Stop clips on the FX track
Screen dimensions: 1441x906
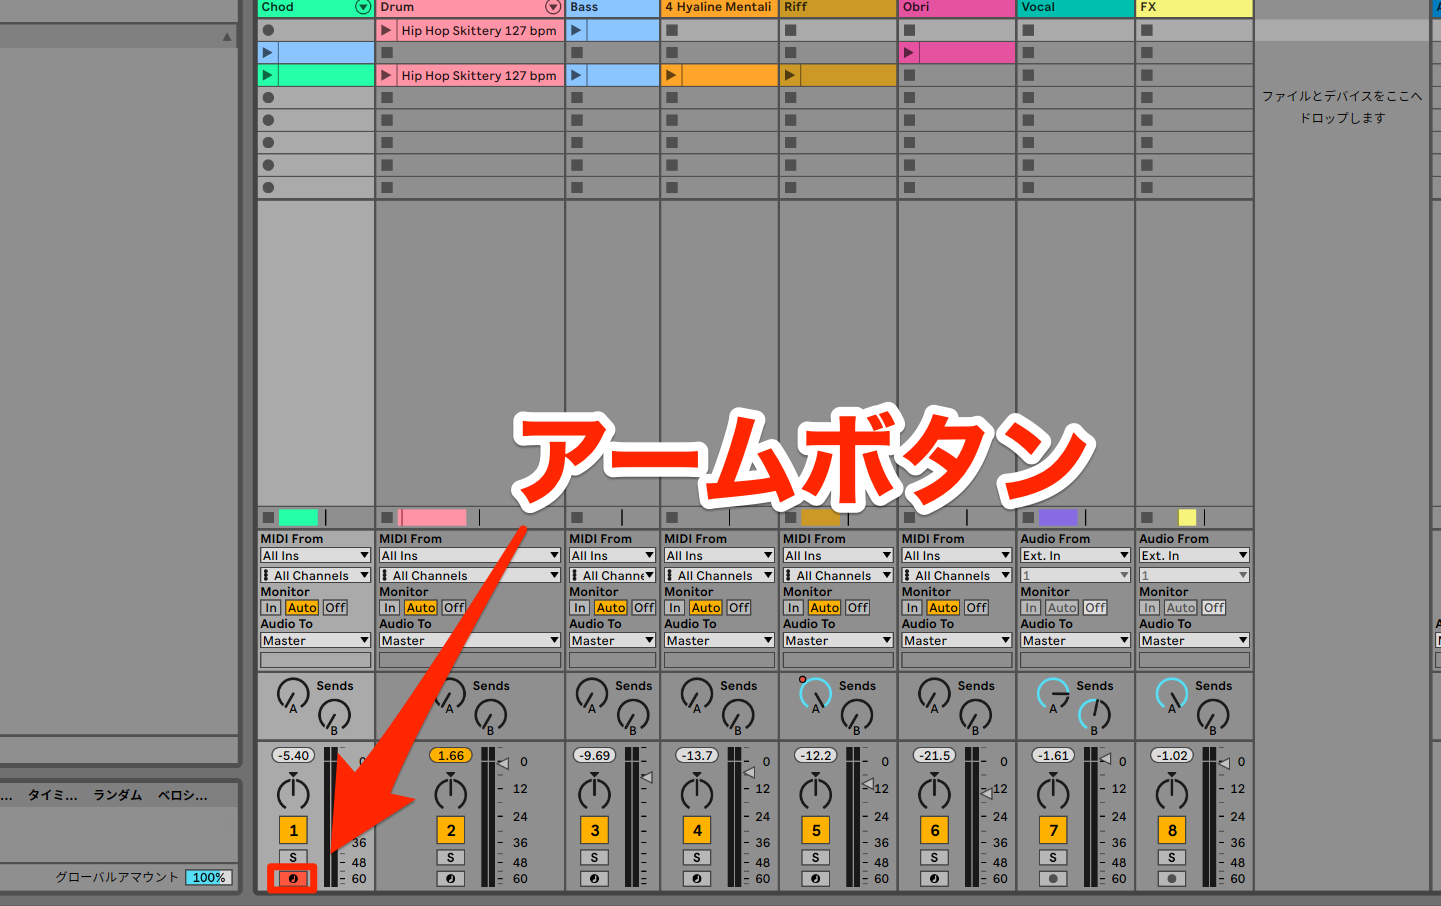pyautogui.click(x=1147, y=518)
